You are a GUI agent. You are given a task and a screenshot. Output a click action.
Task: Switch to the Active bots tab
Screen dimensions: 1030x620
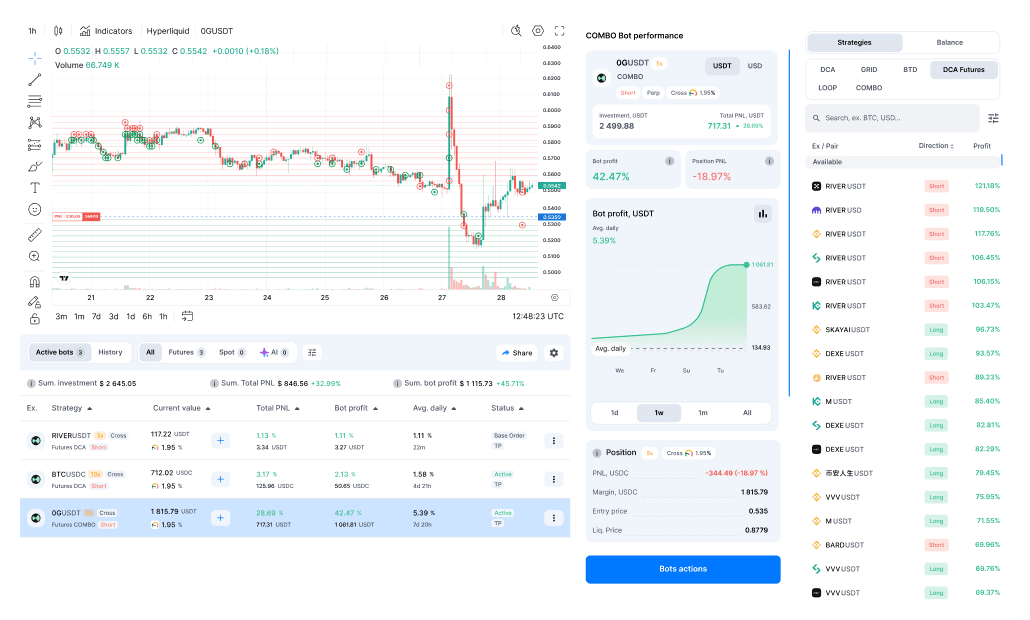[x=60, y=353]
